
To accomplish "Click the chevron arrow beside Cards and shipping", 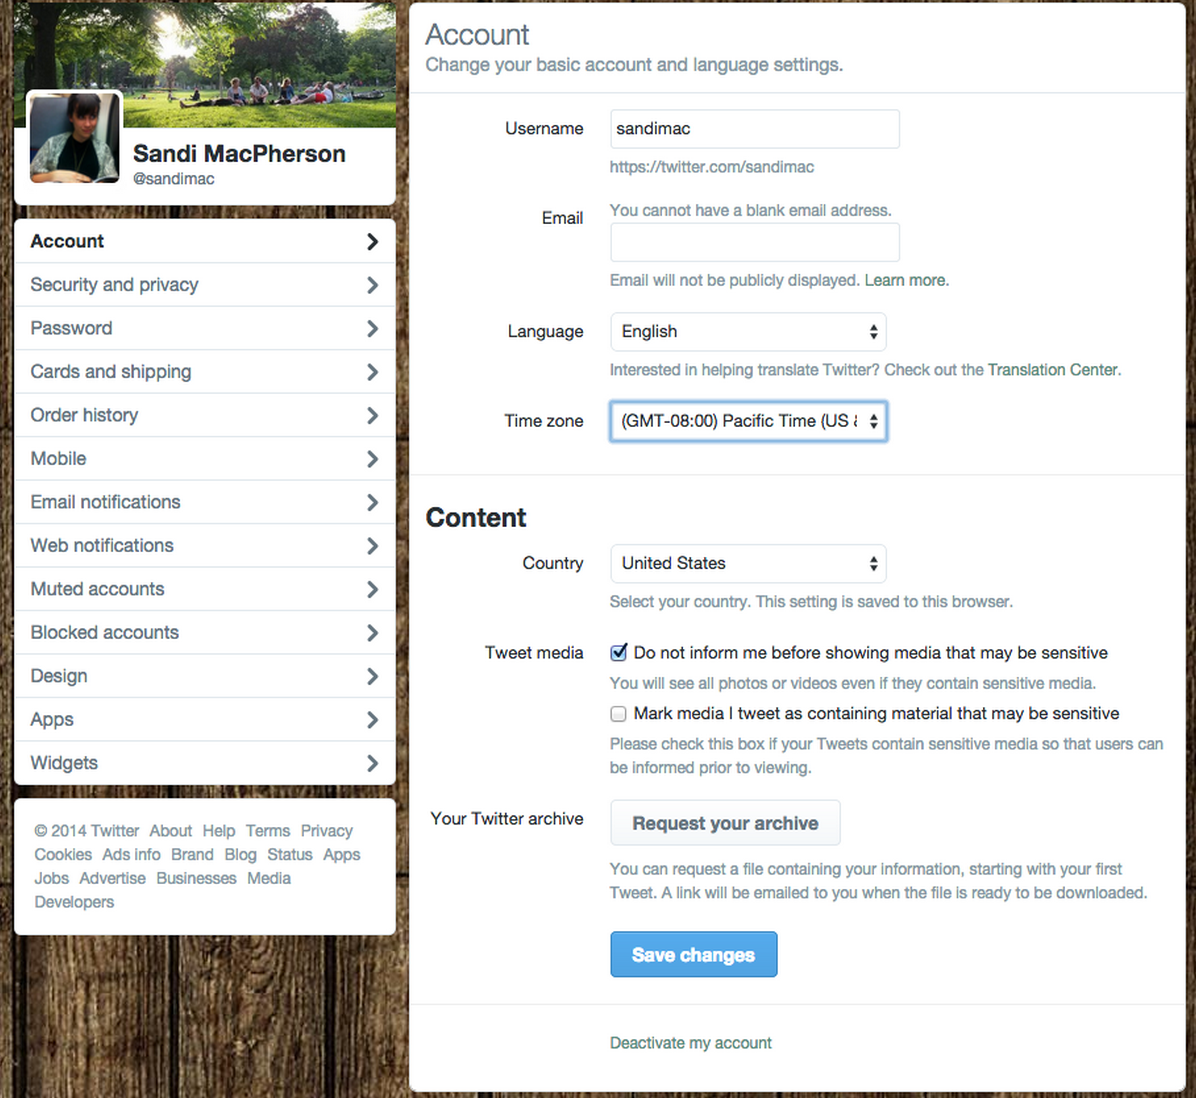I will (372, 372).
